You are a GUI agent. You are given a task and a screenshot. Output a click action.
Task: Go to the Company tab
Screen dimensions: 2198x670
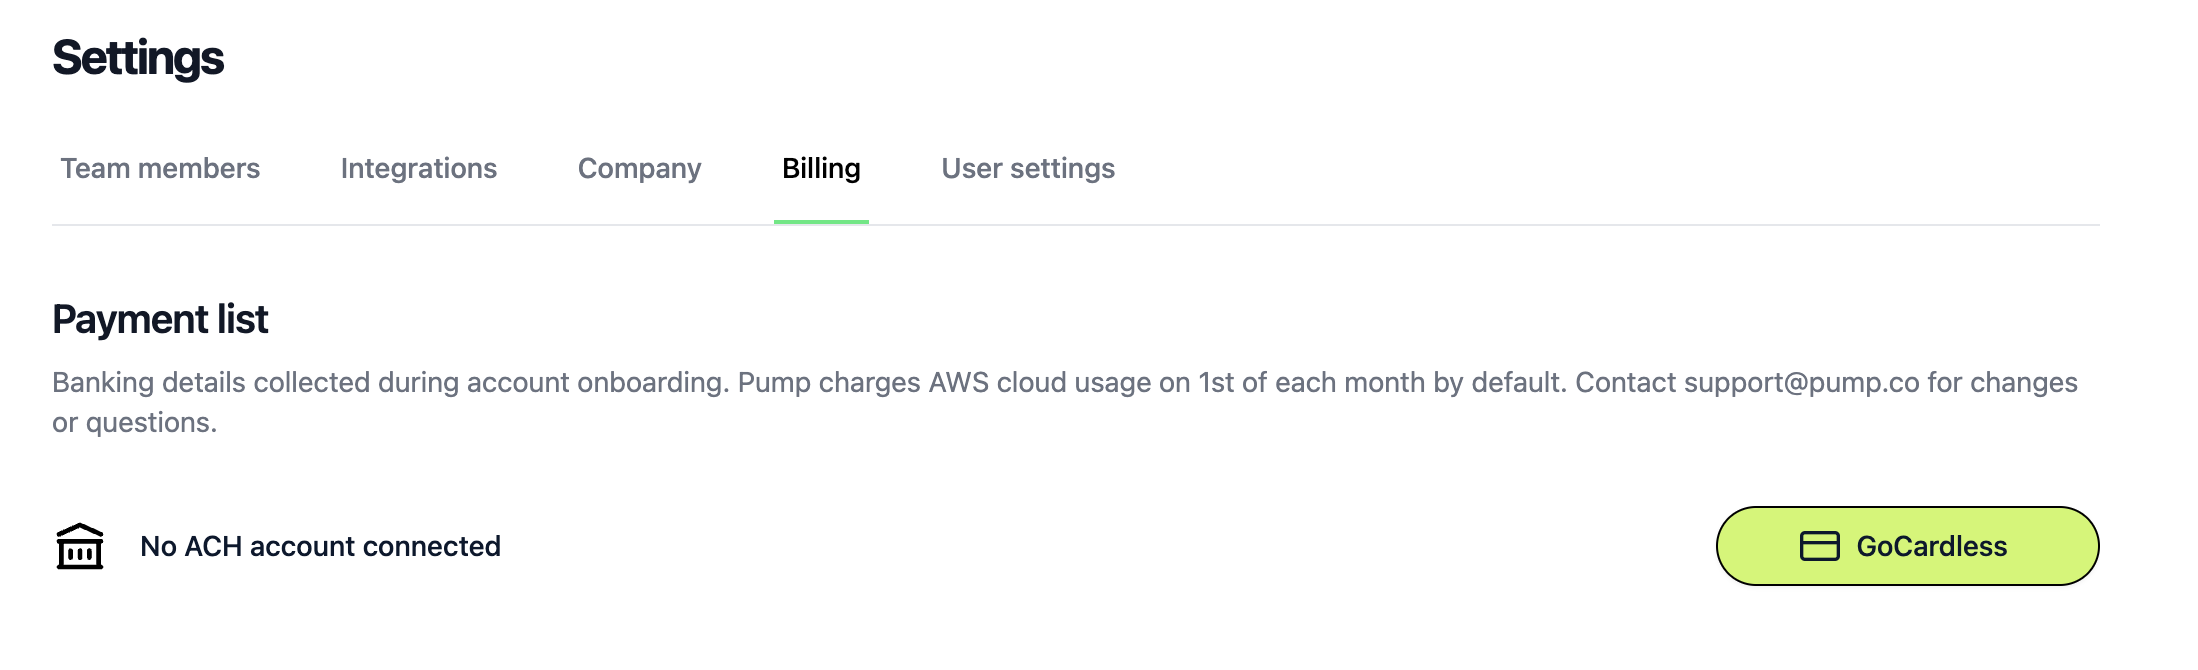pyautogui.click(x=639, y=169)
